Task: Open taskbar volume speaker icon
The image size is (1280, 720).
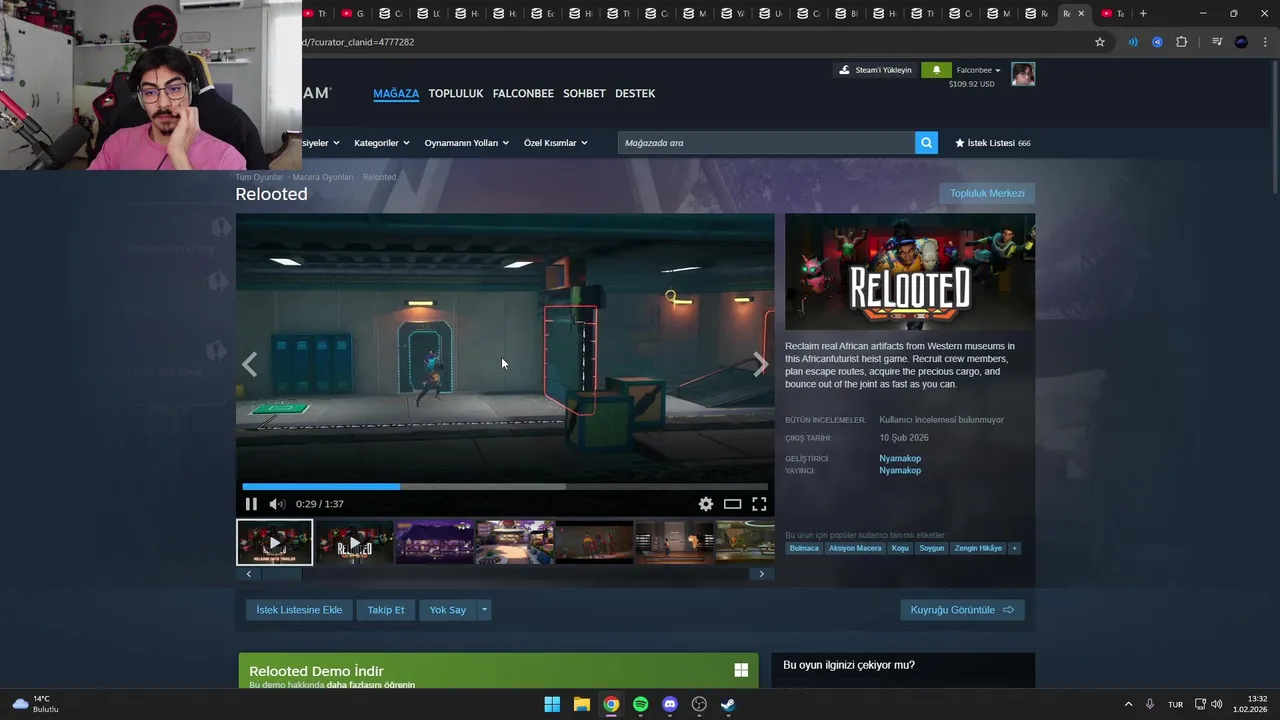Action: (x=1217, y=704)
